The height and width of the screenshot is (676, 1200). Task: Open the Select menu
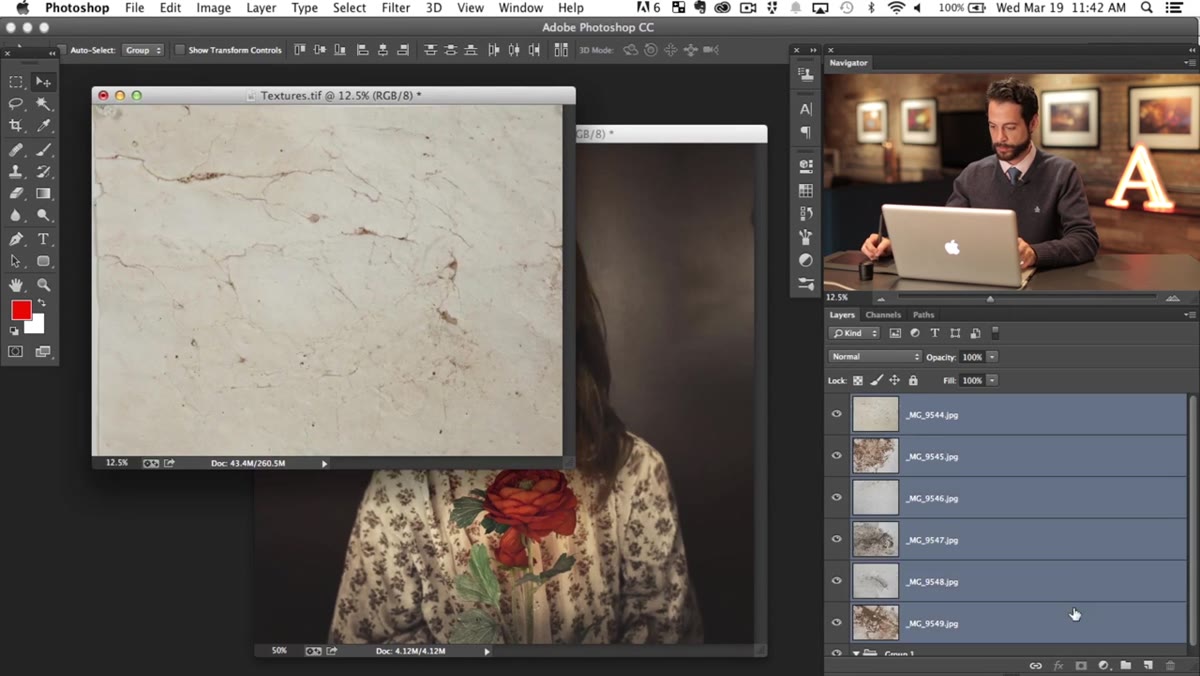coord(349,8)
